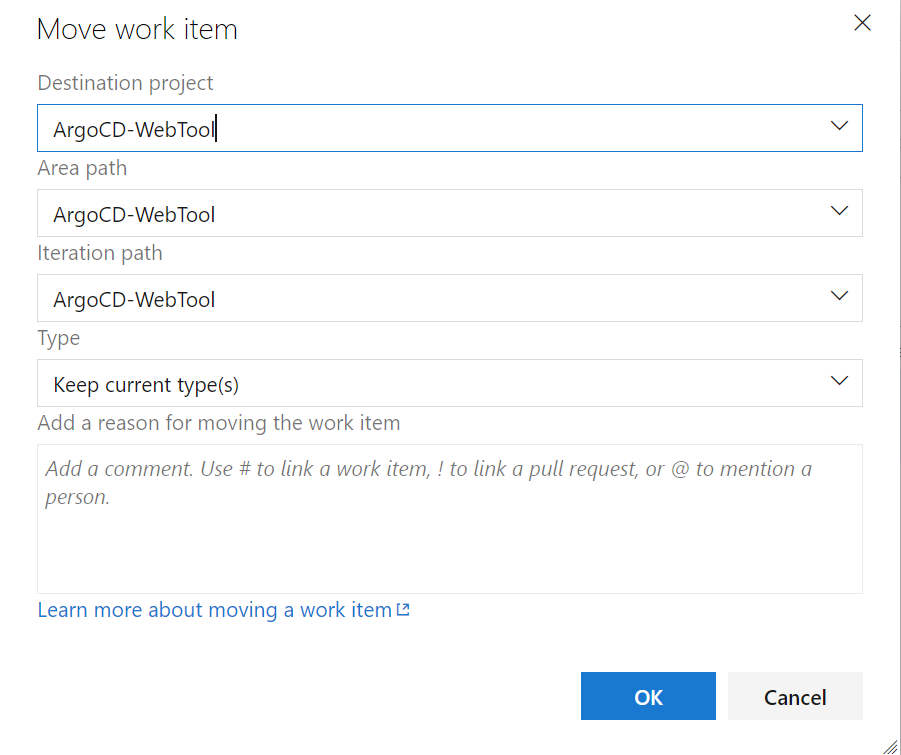This screenshot has width=901, height=755.
Task: Close the Move work item dialog
Action: [x=862, y=23]
